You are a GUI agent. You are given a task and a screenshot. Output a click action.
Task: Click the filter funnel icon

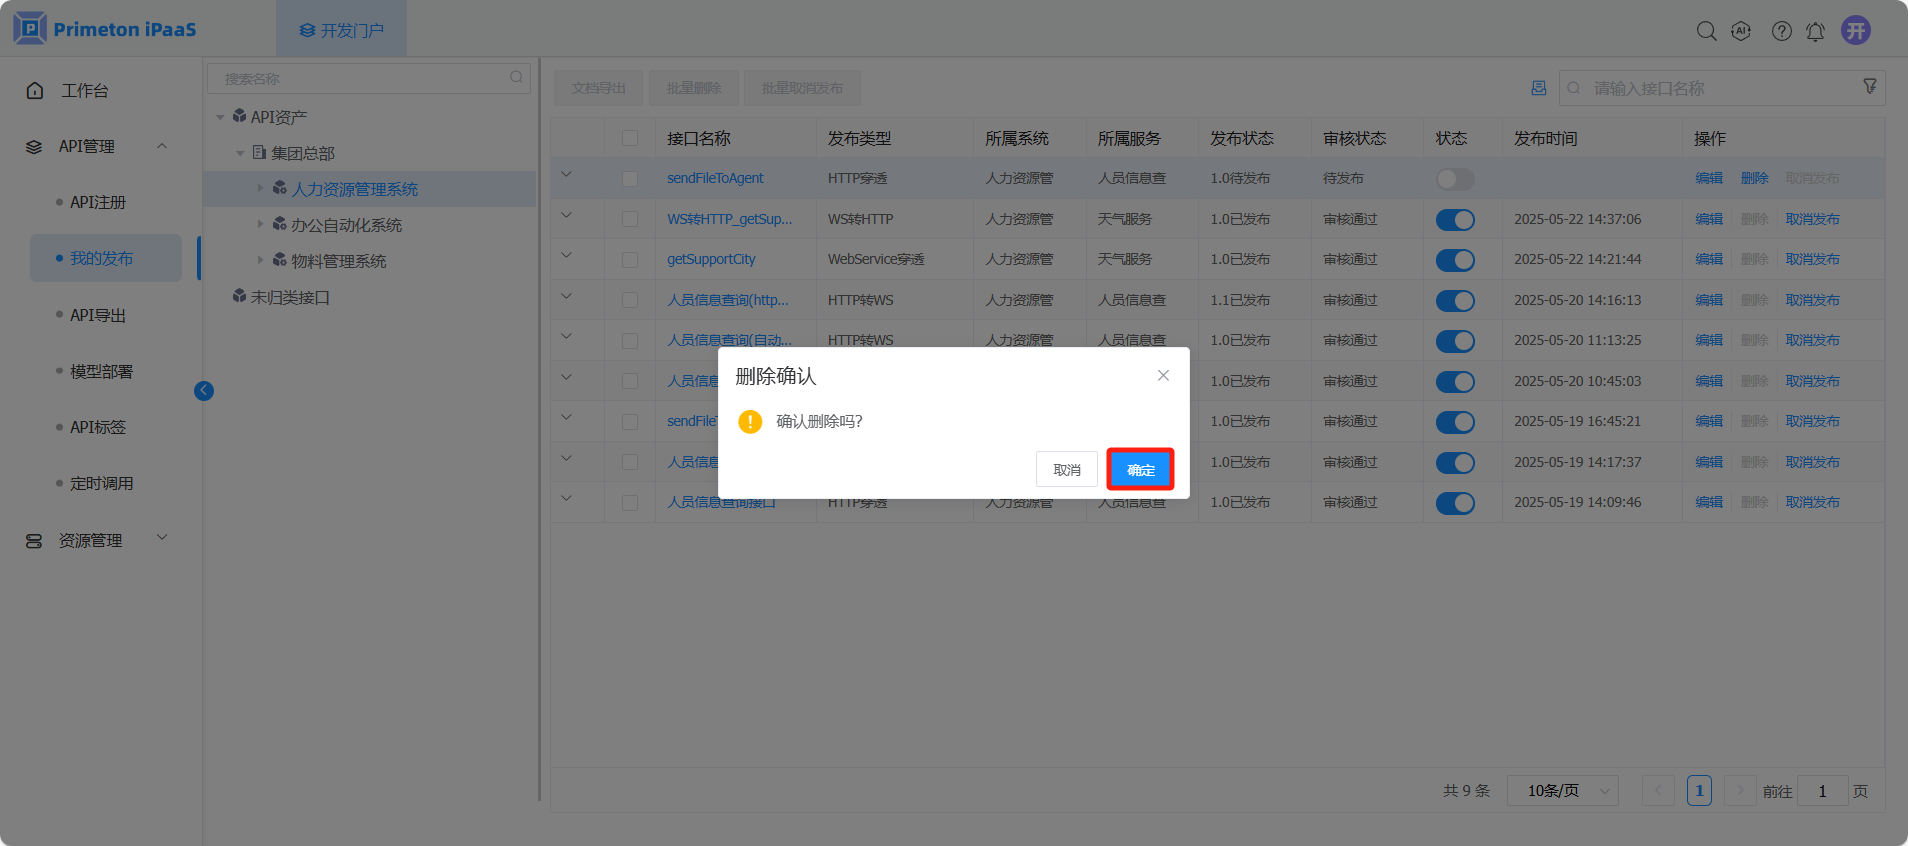tap(1869, 87)
